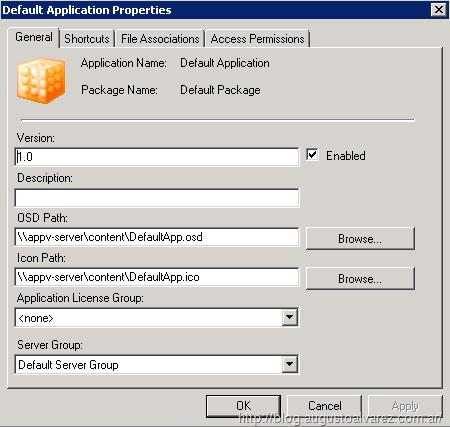Click the Apply button
450x427 pixels.
tap(405, 406)
